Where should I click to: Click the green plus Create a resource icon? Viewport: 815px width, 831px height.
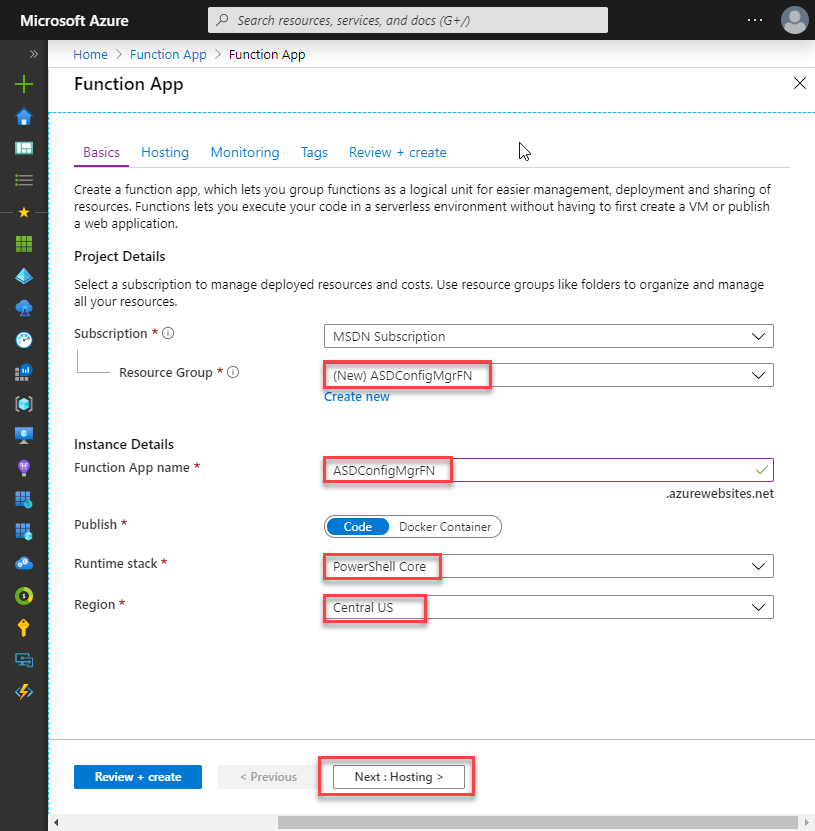(24, 84)
